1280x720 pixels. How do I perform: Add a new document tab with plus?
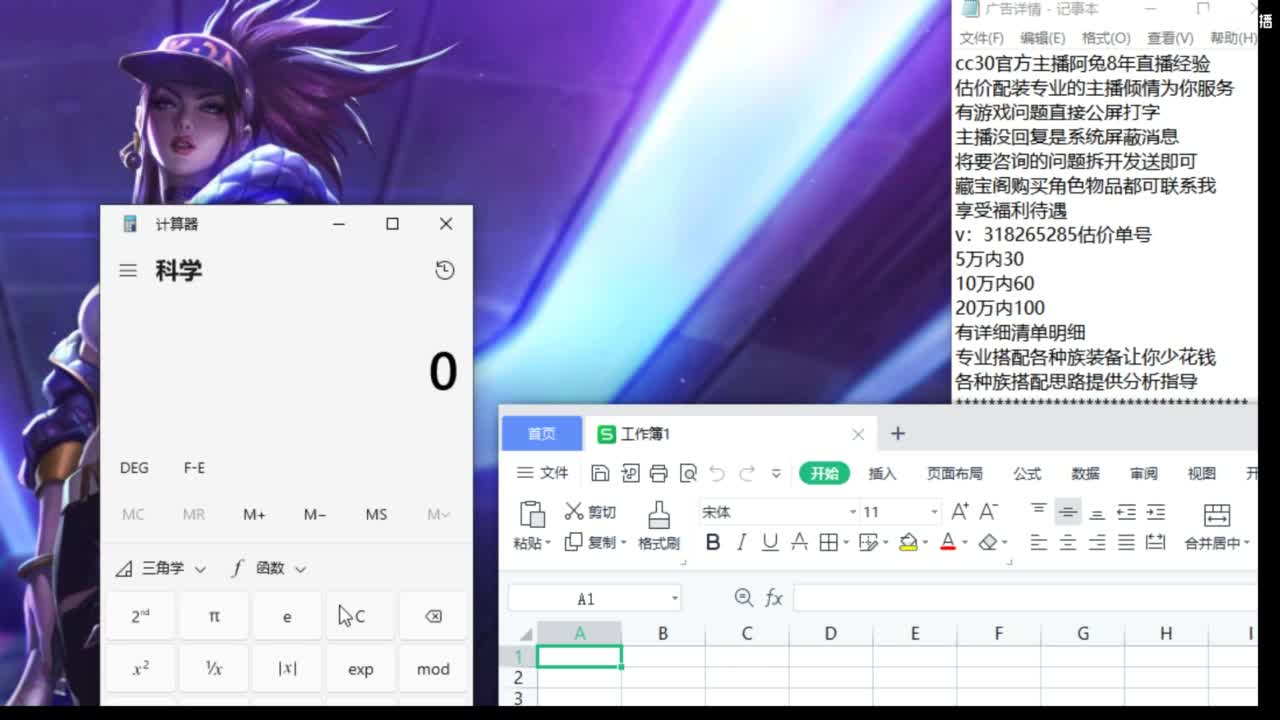point(897,433)
